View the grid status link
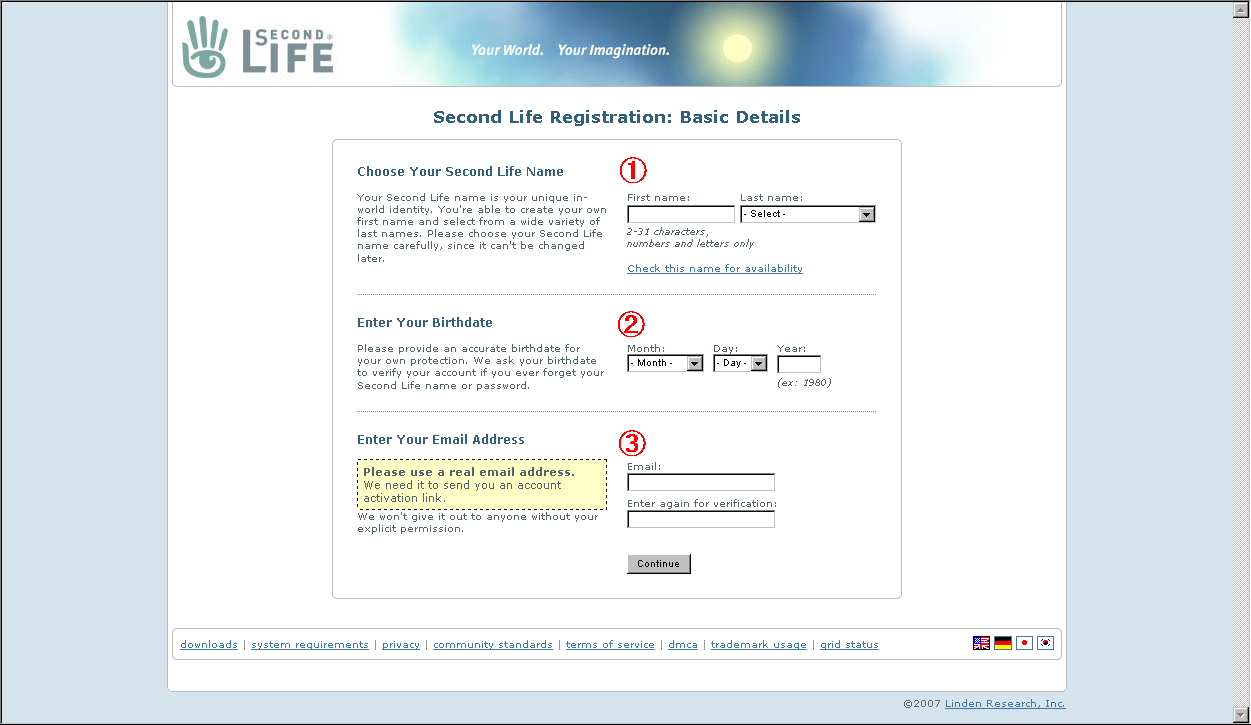Viewport: 1251px width, 725px height. click(849, 645)
